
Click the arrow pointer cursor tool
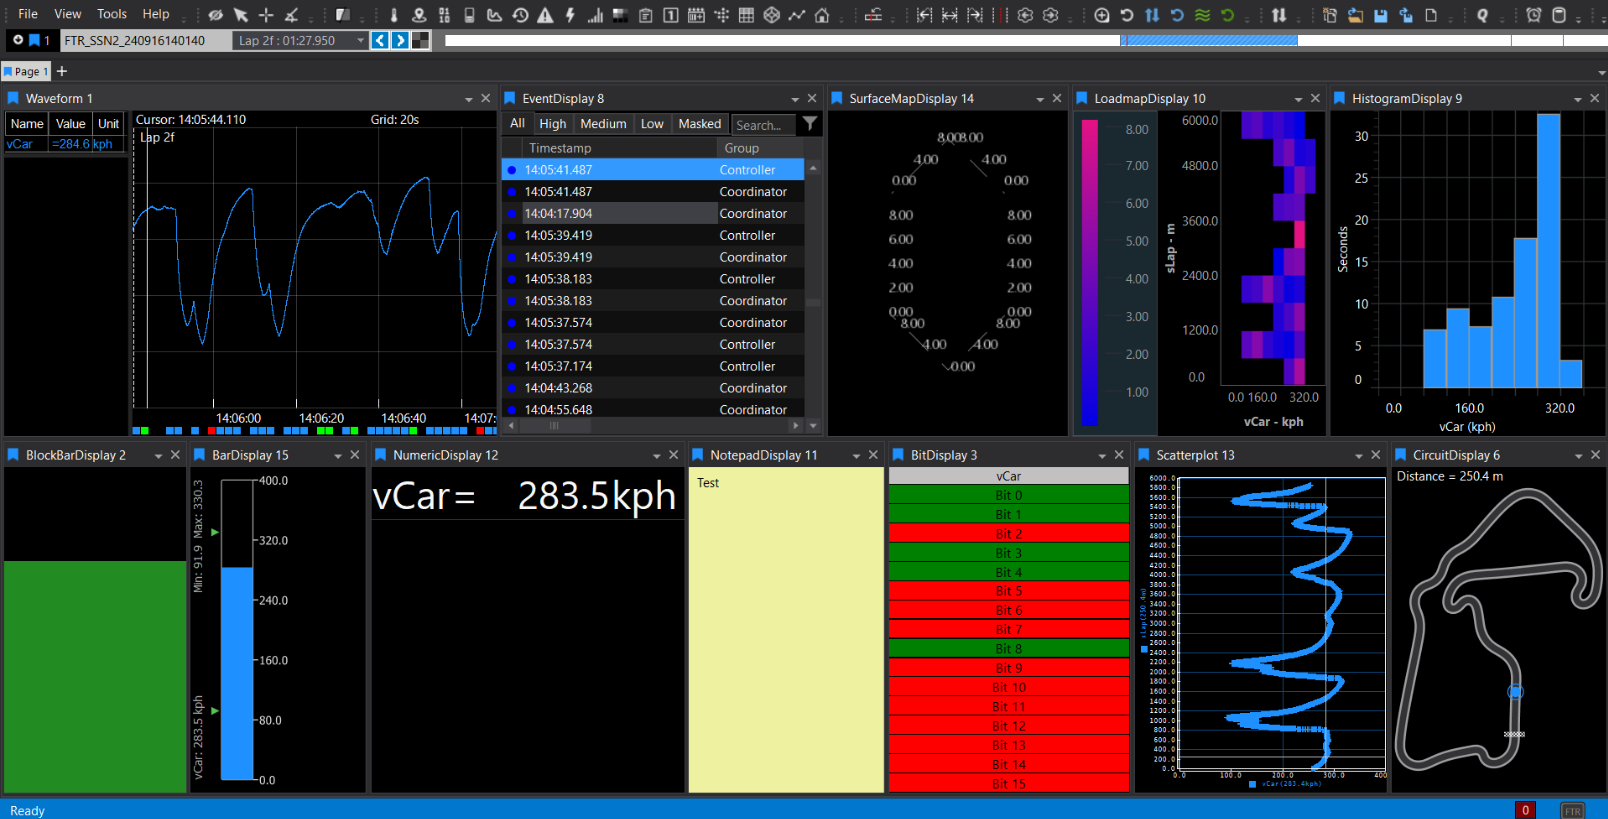[x=241, y=15]
